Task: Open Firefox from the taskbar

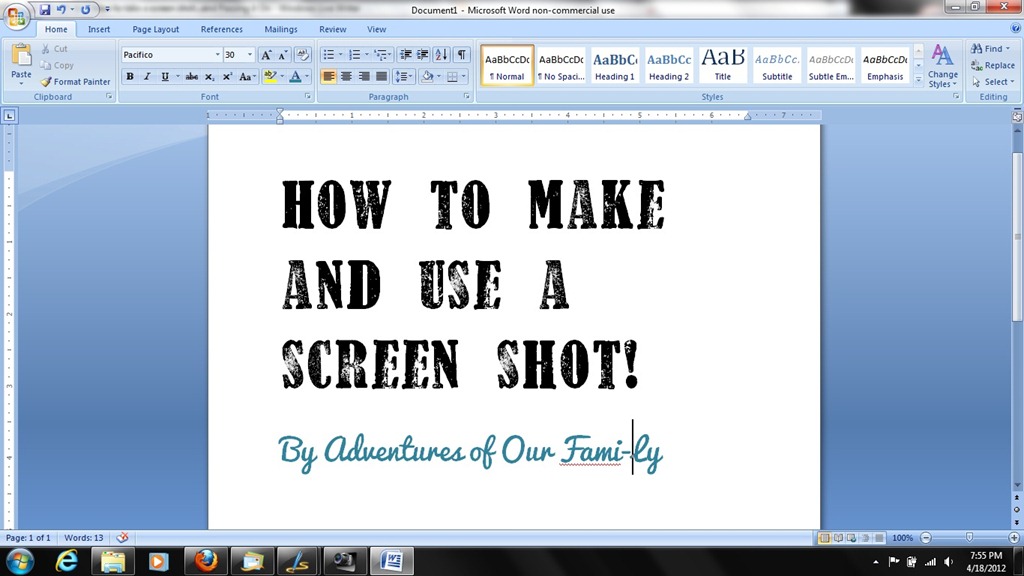Action: [x=205, y=561]
